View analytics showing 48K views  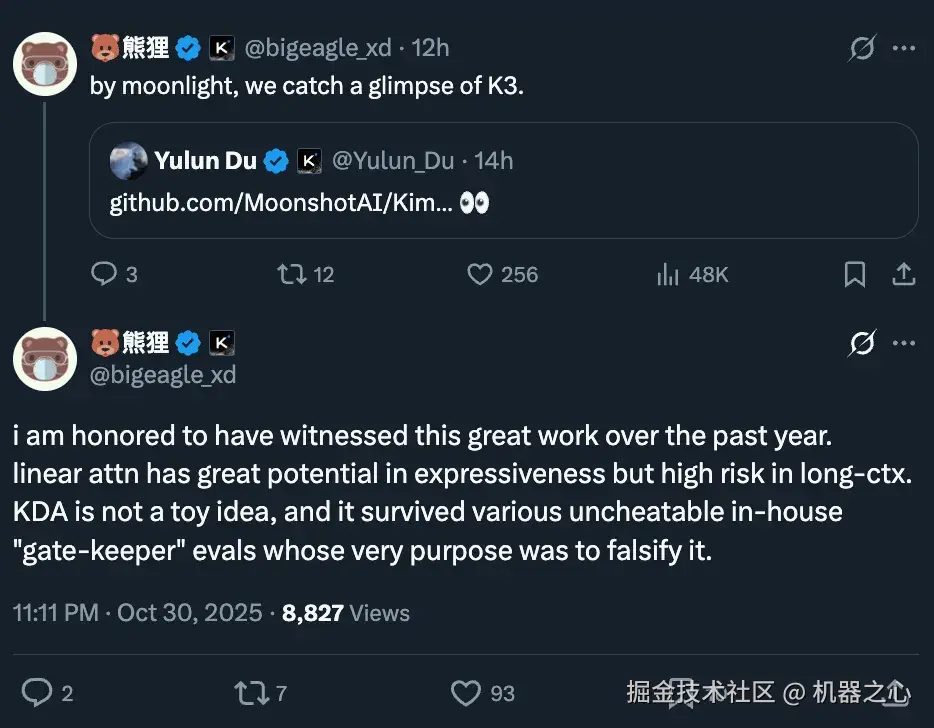(x=668, y=274)
